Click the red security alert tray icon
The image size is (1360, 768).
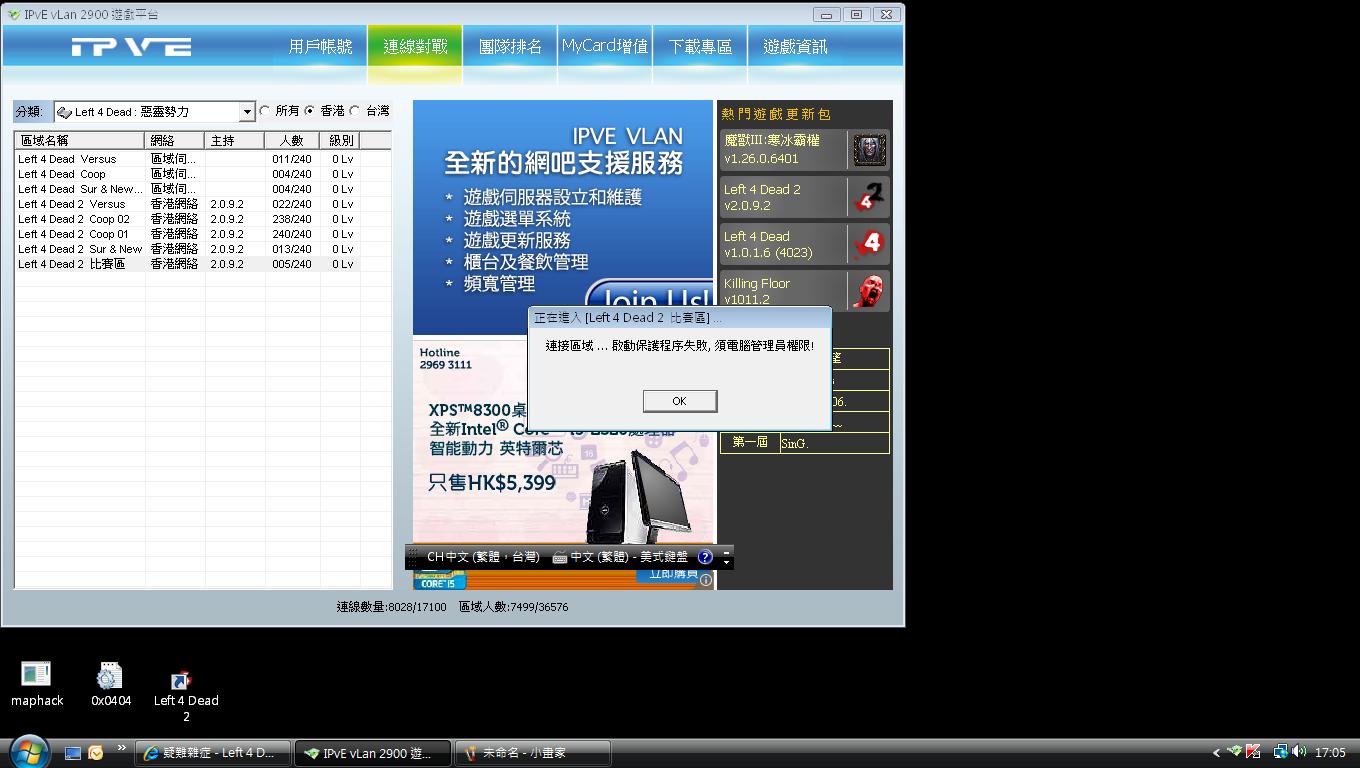click(1254, 752)
